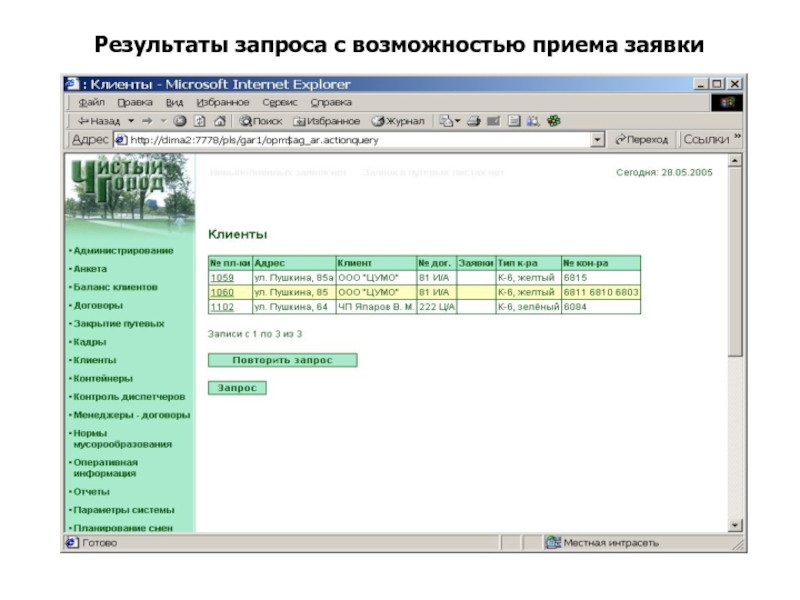800x600 pixels.
Task: Click the Print icon in toolbar
Action: [474, 121]
